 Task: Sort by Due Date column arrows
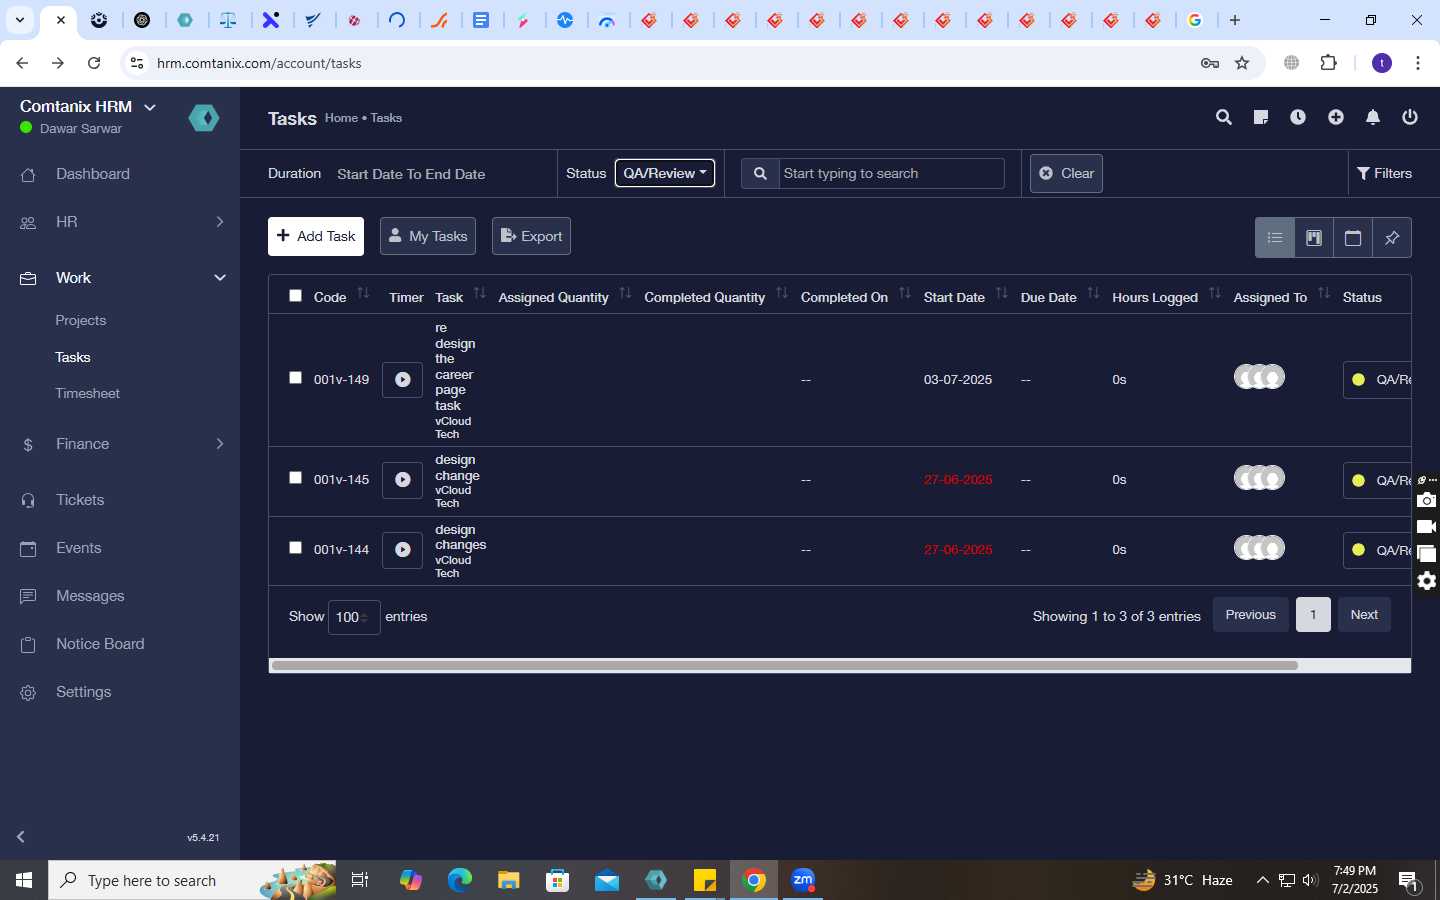[x=1093, y=293]
